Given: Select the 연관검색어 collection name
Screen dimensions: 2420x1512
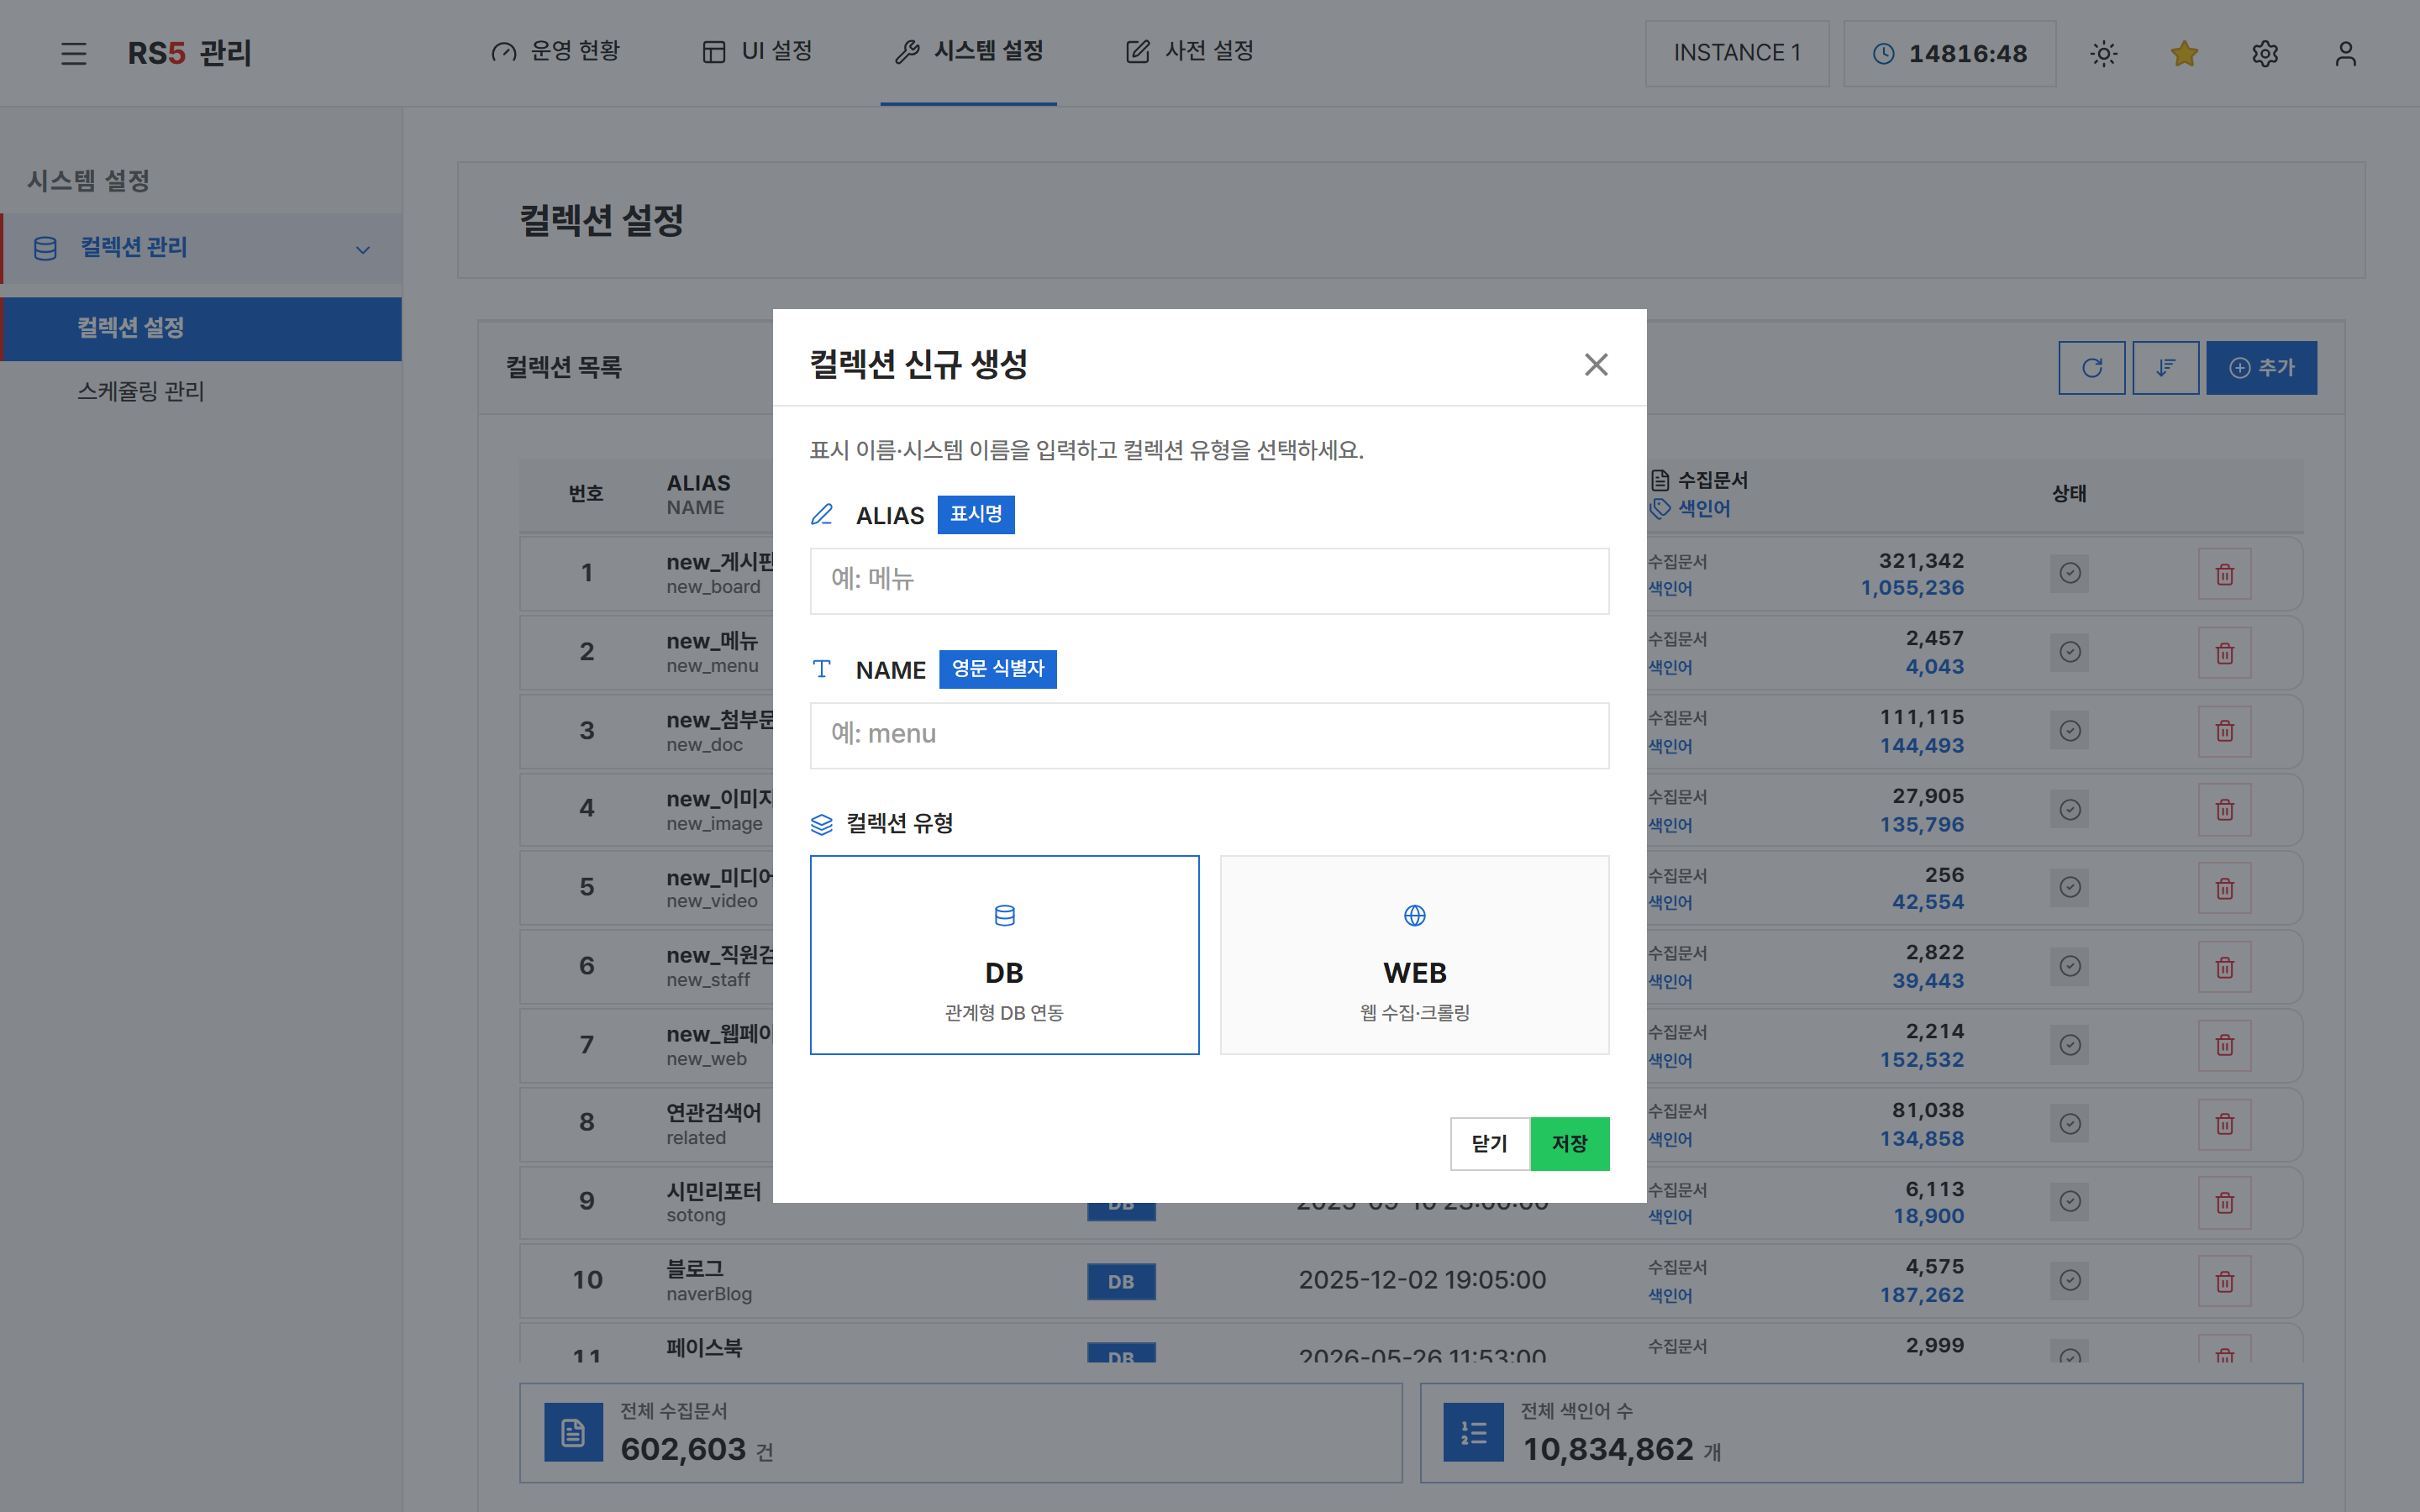Looking at the screenshot, I should (x=714, y=1112).
